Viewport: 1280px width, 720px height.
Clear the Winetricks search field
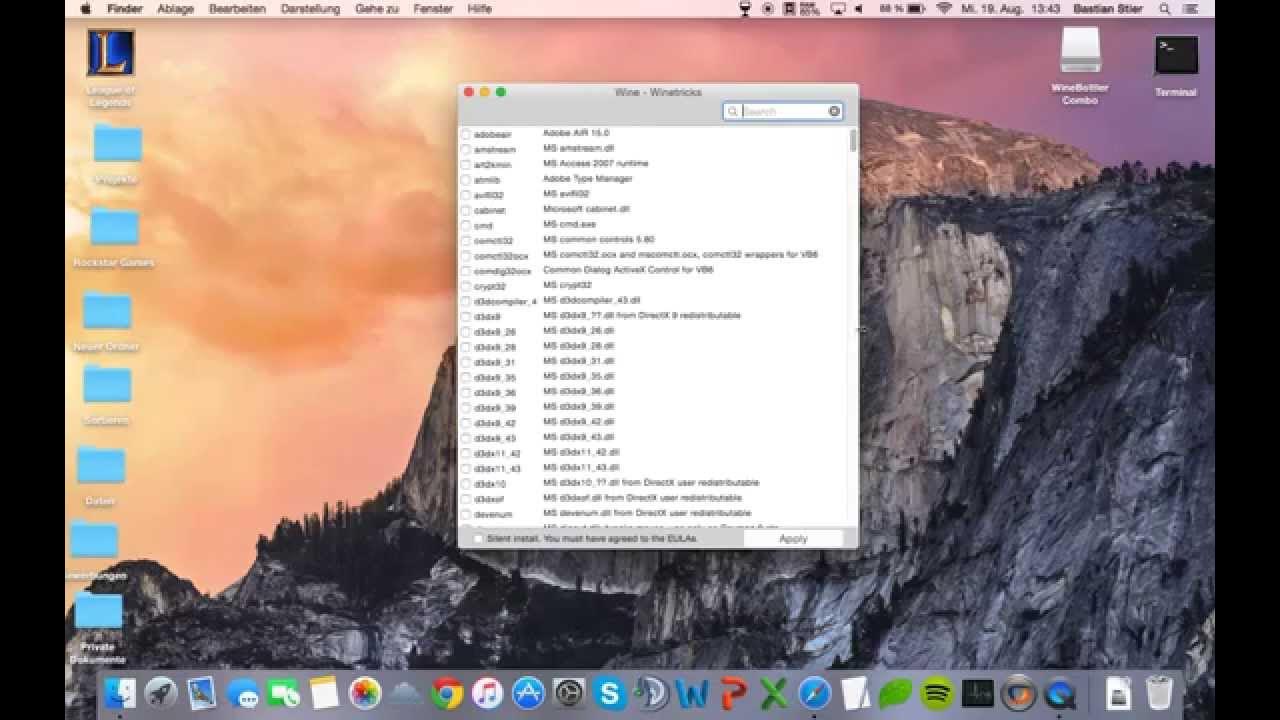pos(834,111)
